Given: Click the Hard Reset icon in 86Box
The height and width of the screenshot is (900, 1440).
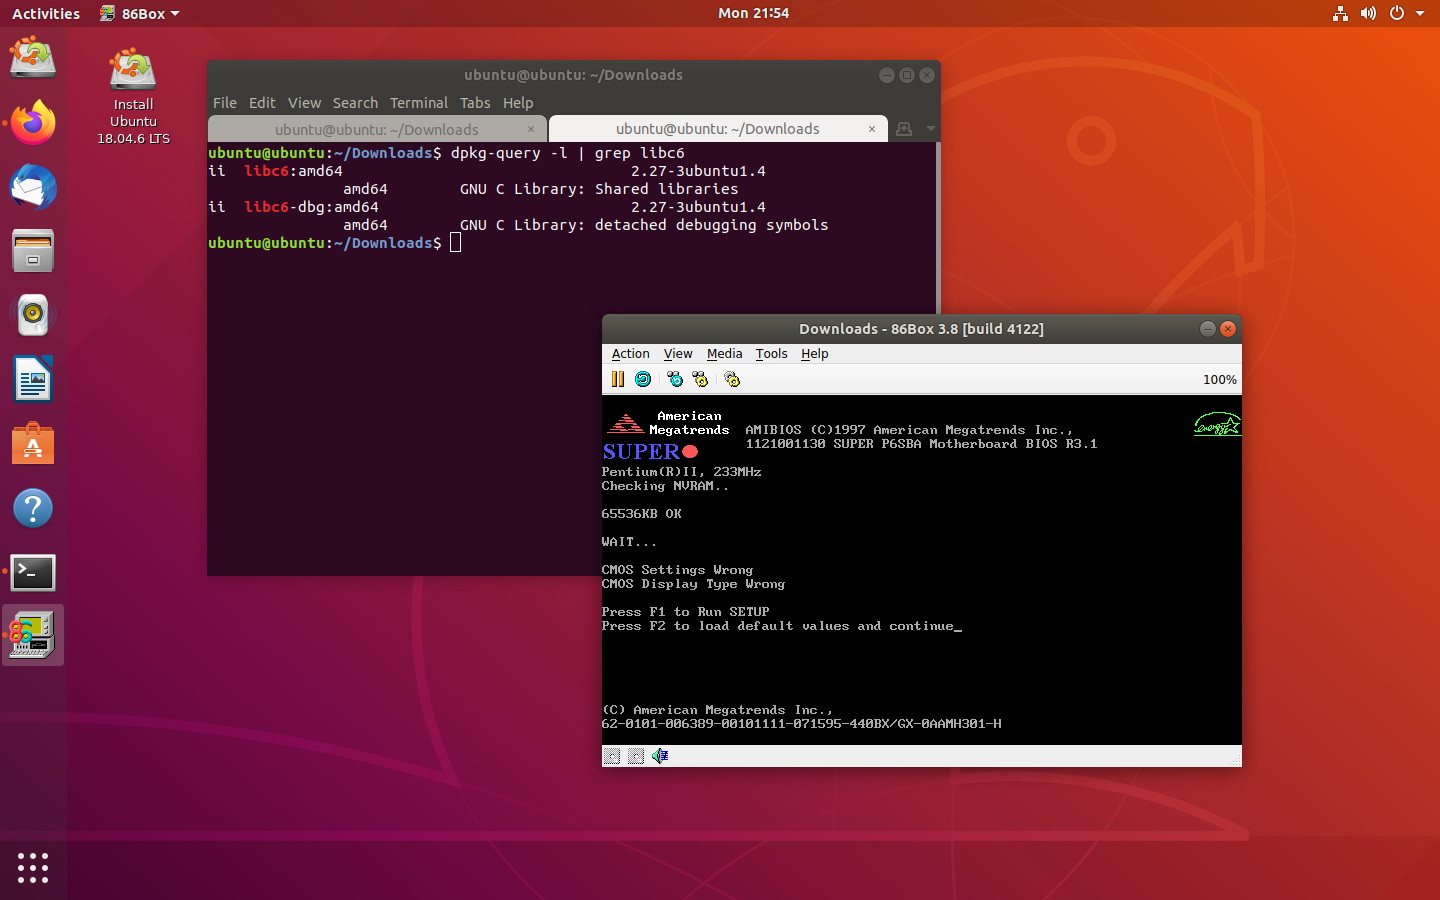Looking at the screenshot, I should click(x=642, y=379).
